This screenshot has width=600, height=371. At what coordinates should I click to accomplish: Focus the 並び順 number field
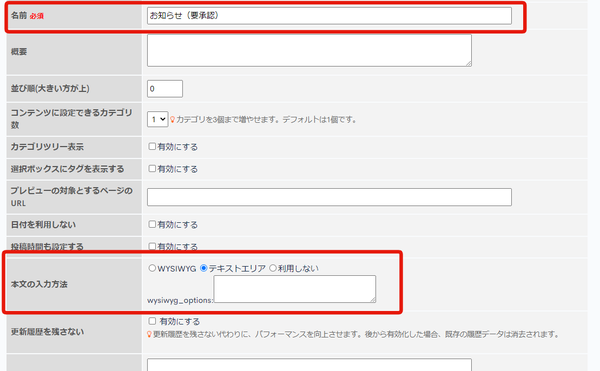(x=165, y=89)
